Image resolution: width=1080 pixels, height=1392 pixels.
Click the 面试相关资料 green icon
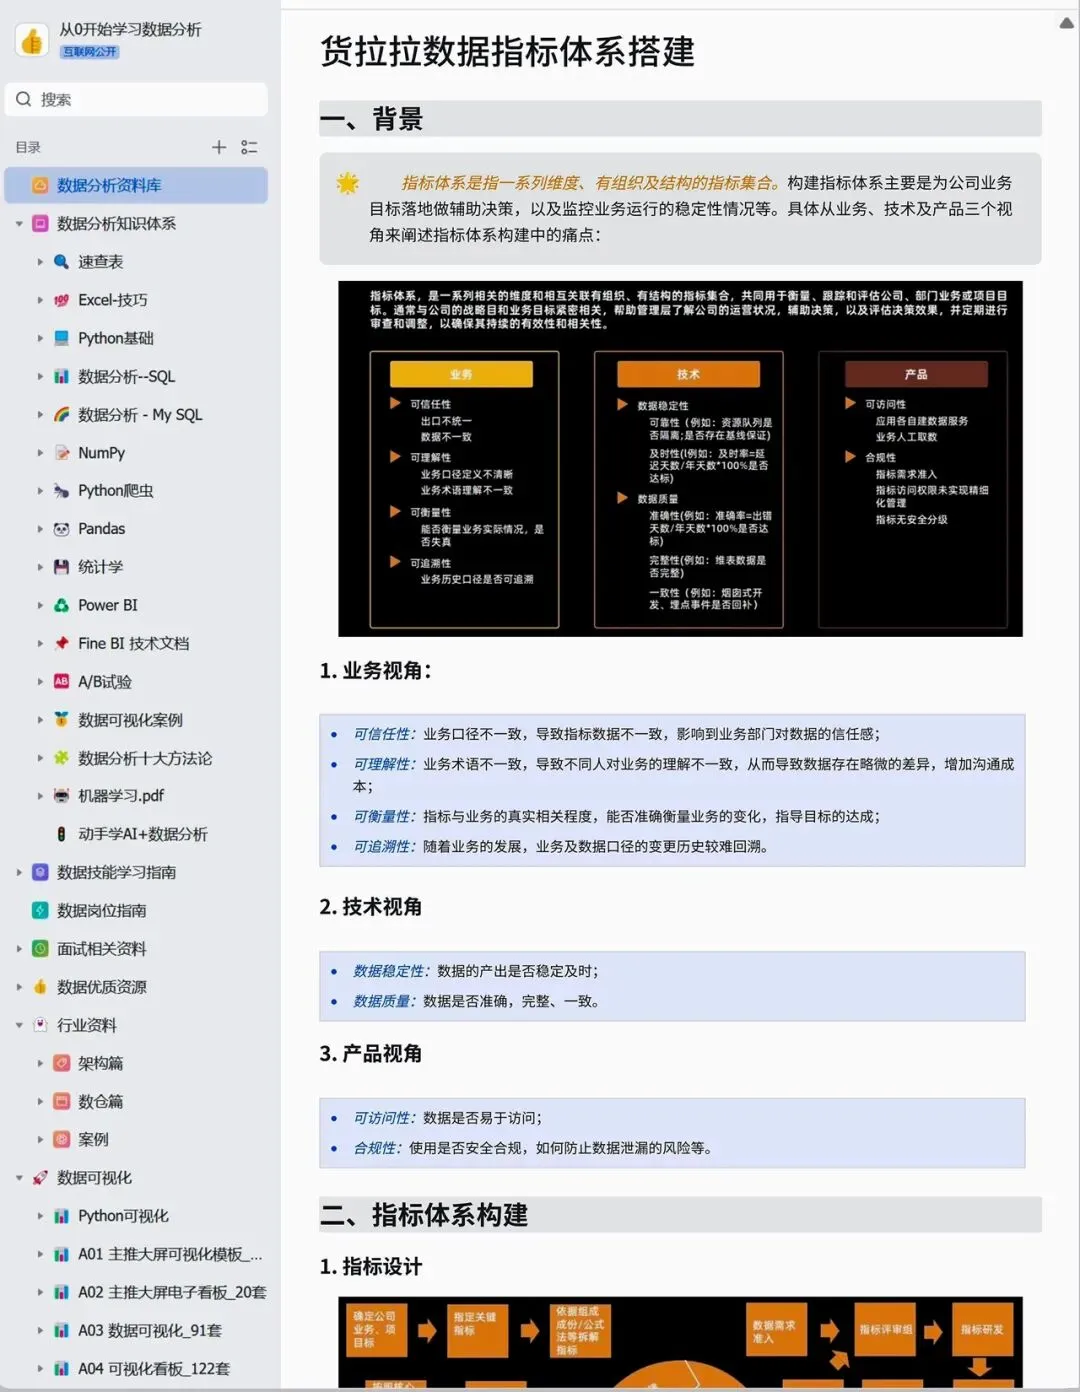click(x=40, y=949)
